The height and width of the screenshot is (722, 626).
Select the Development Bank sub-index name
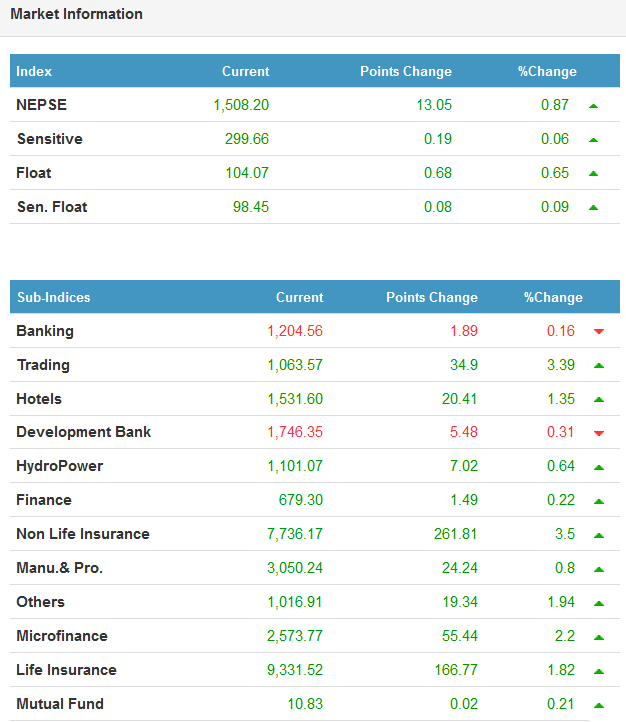84,432
